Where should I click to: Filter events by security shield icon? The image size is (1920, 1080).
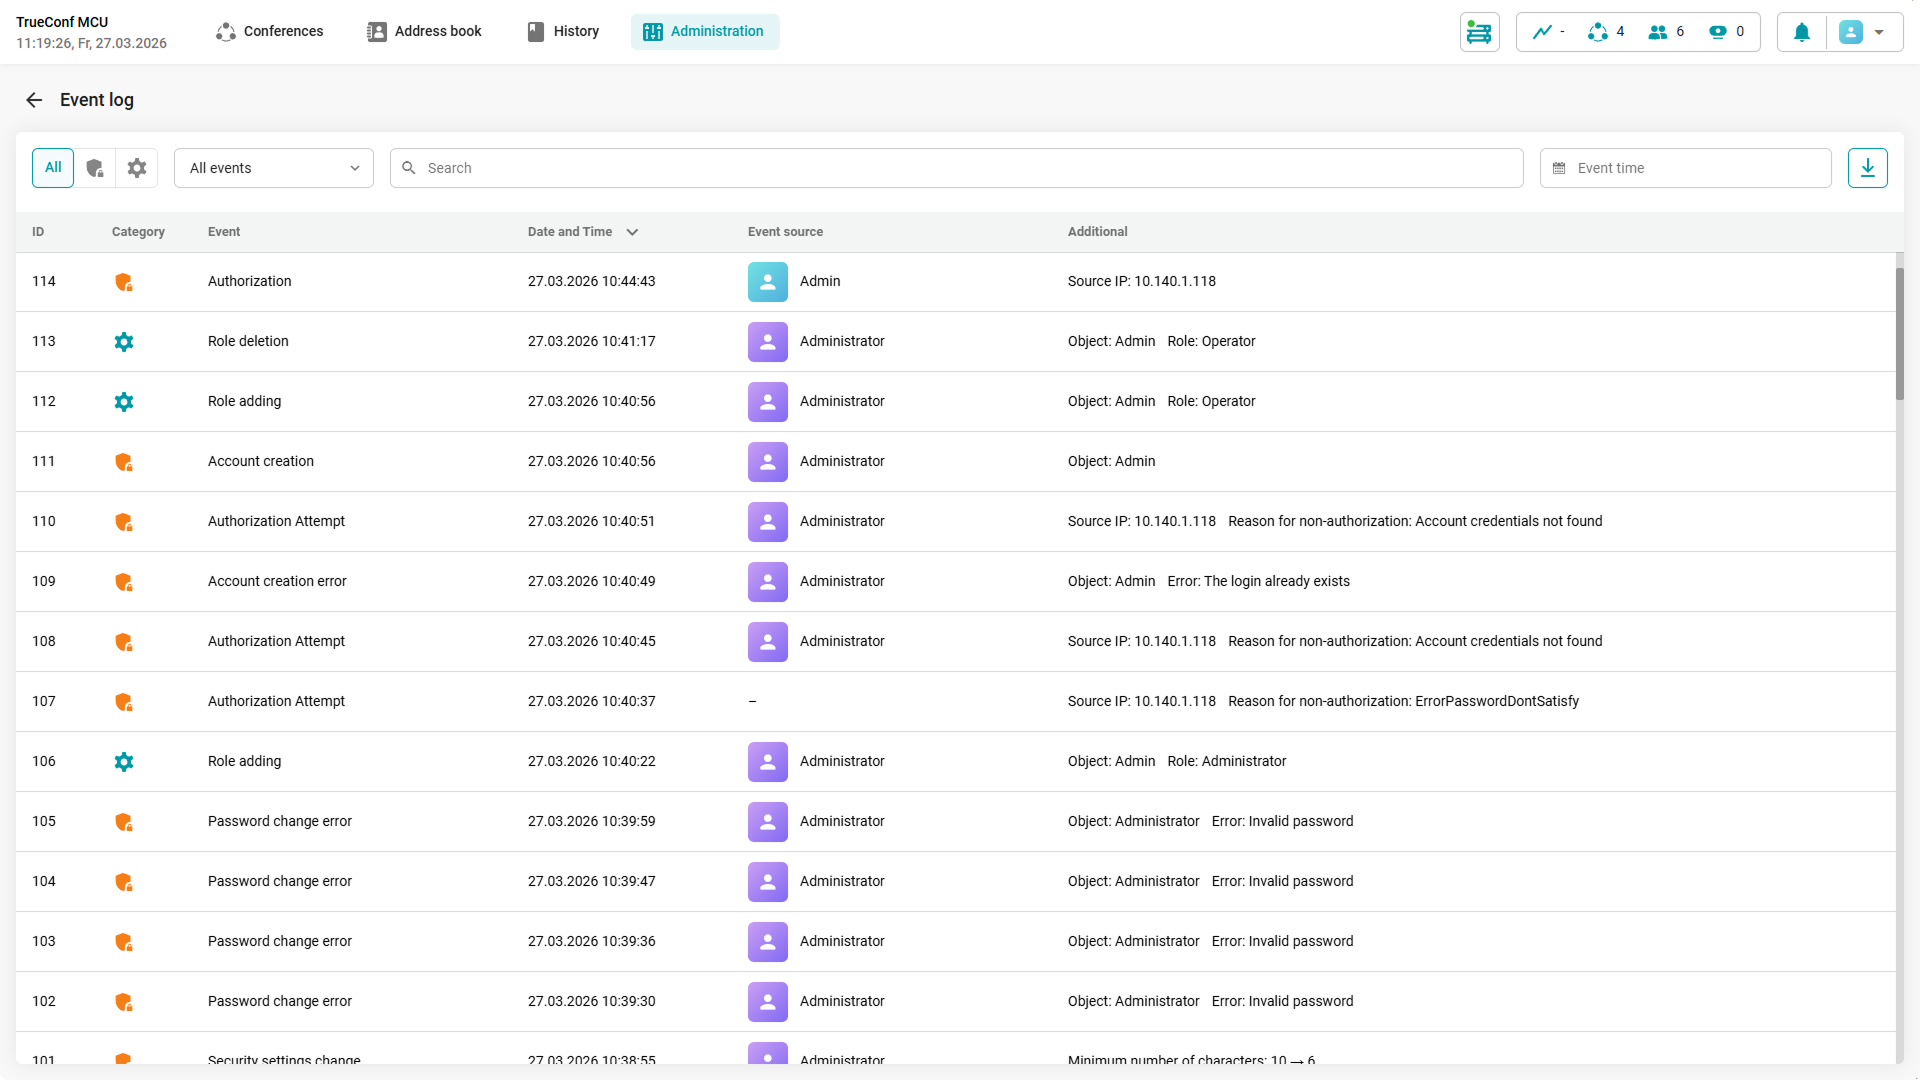point(95,168)
